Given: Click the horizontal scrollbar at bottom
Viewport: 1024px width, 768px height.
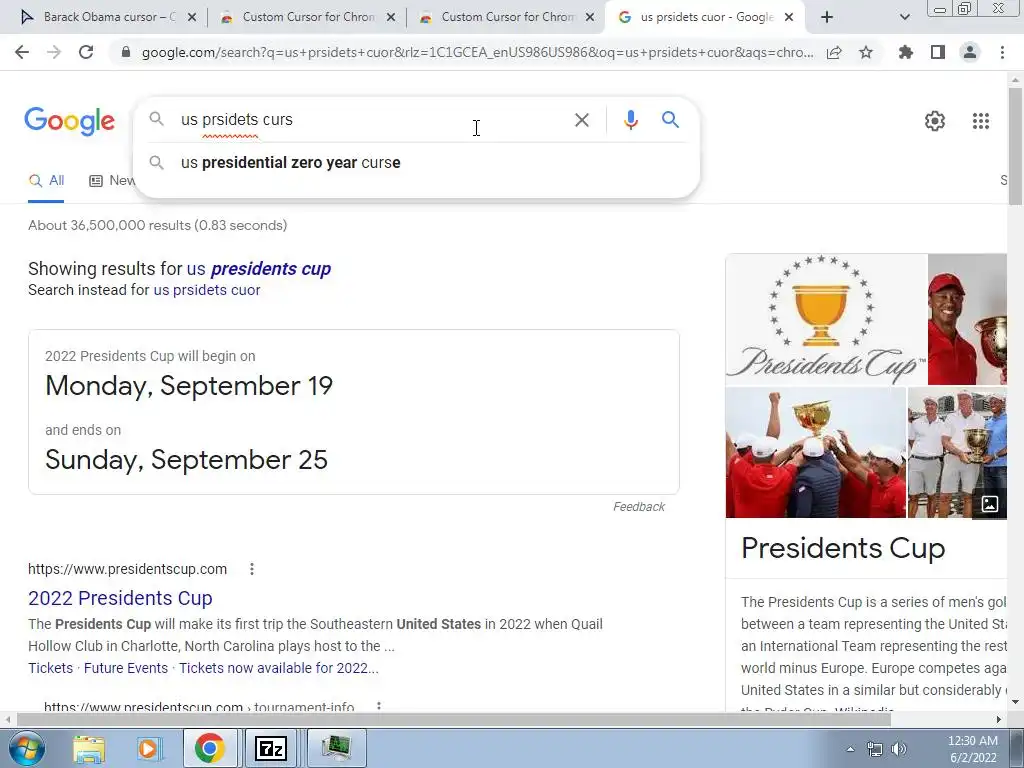Looking at the screenshot, I should pos(453,719).
